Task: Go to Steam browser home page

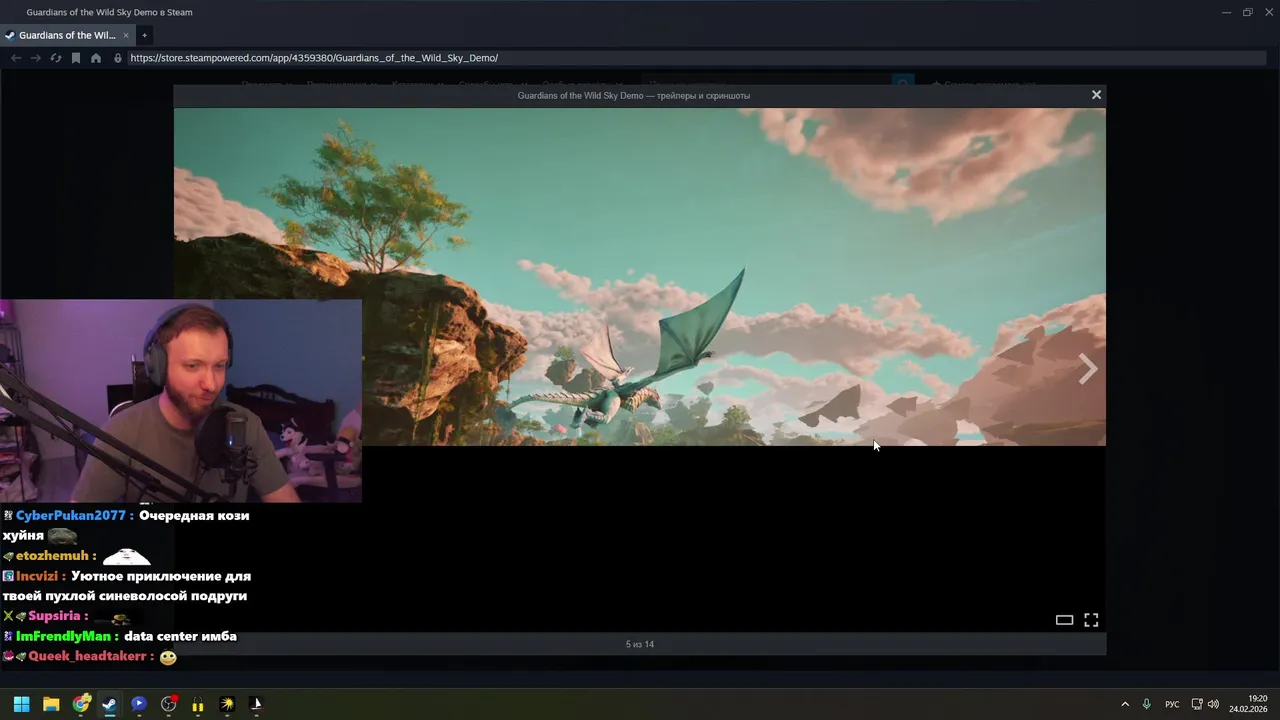Action: [96, 58]
